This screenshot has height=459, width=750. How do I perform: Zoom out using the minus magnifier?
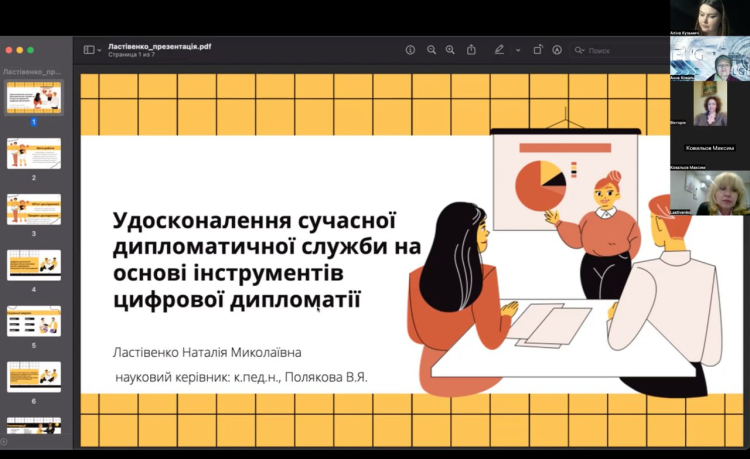point(432,50)
